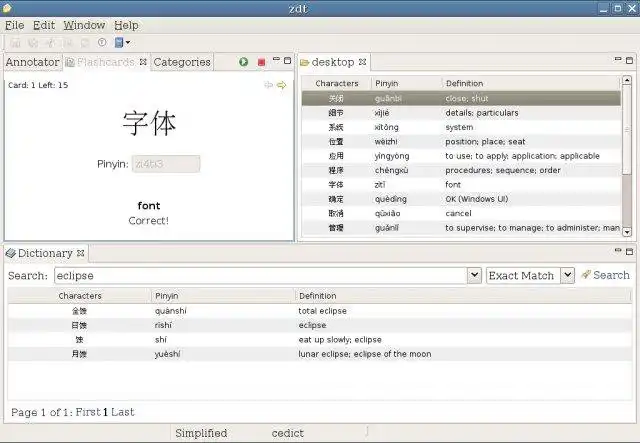Switch to the Annotator tab
The width and height of the screenshot is (640, 443).
[x=32, y=62]
